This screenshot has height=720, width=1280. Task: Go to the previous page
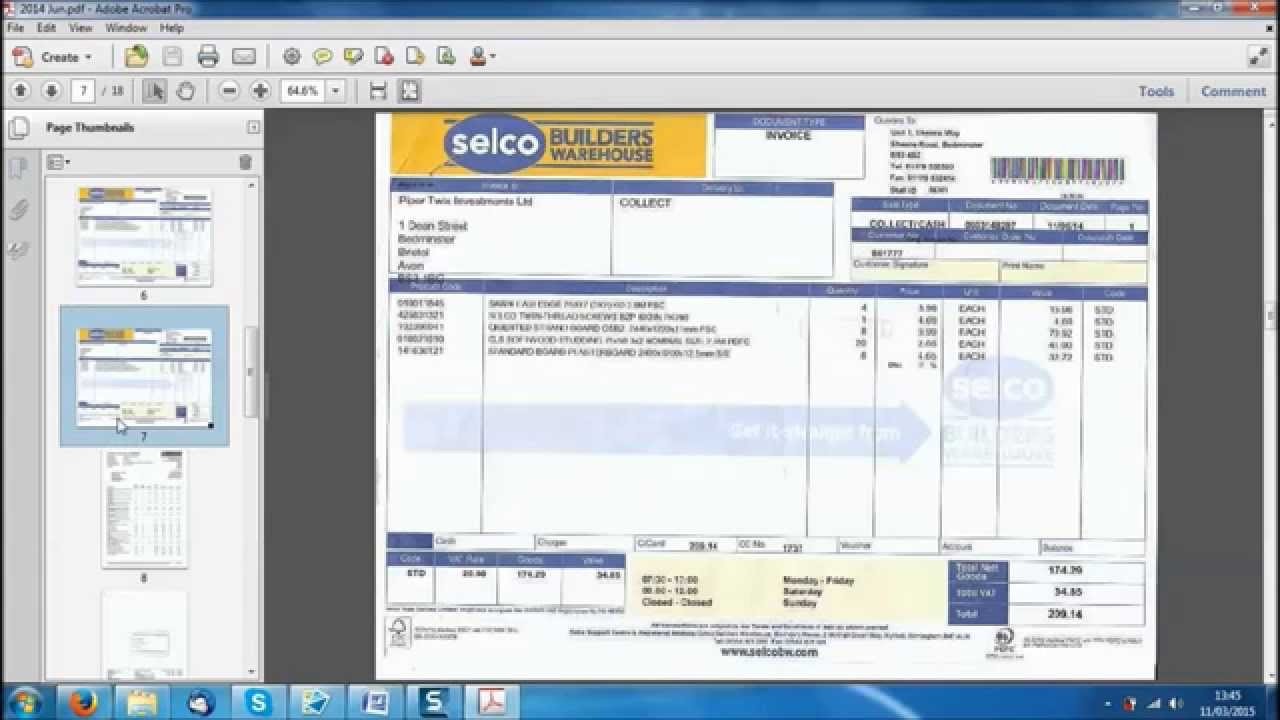point(20,91)
